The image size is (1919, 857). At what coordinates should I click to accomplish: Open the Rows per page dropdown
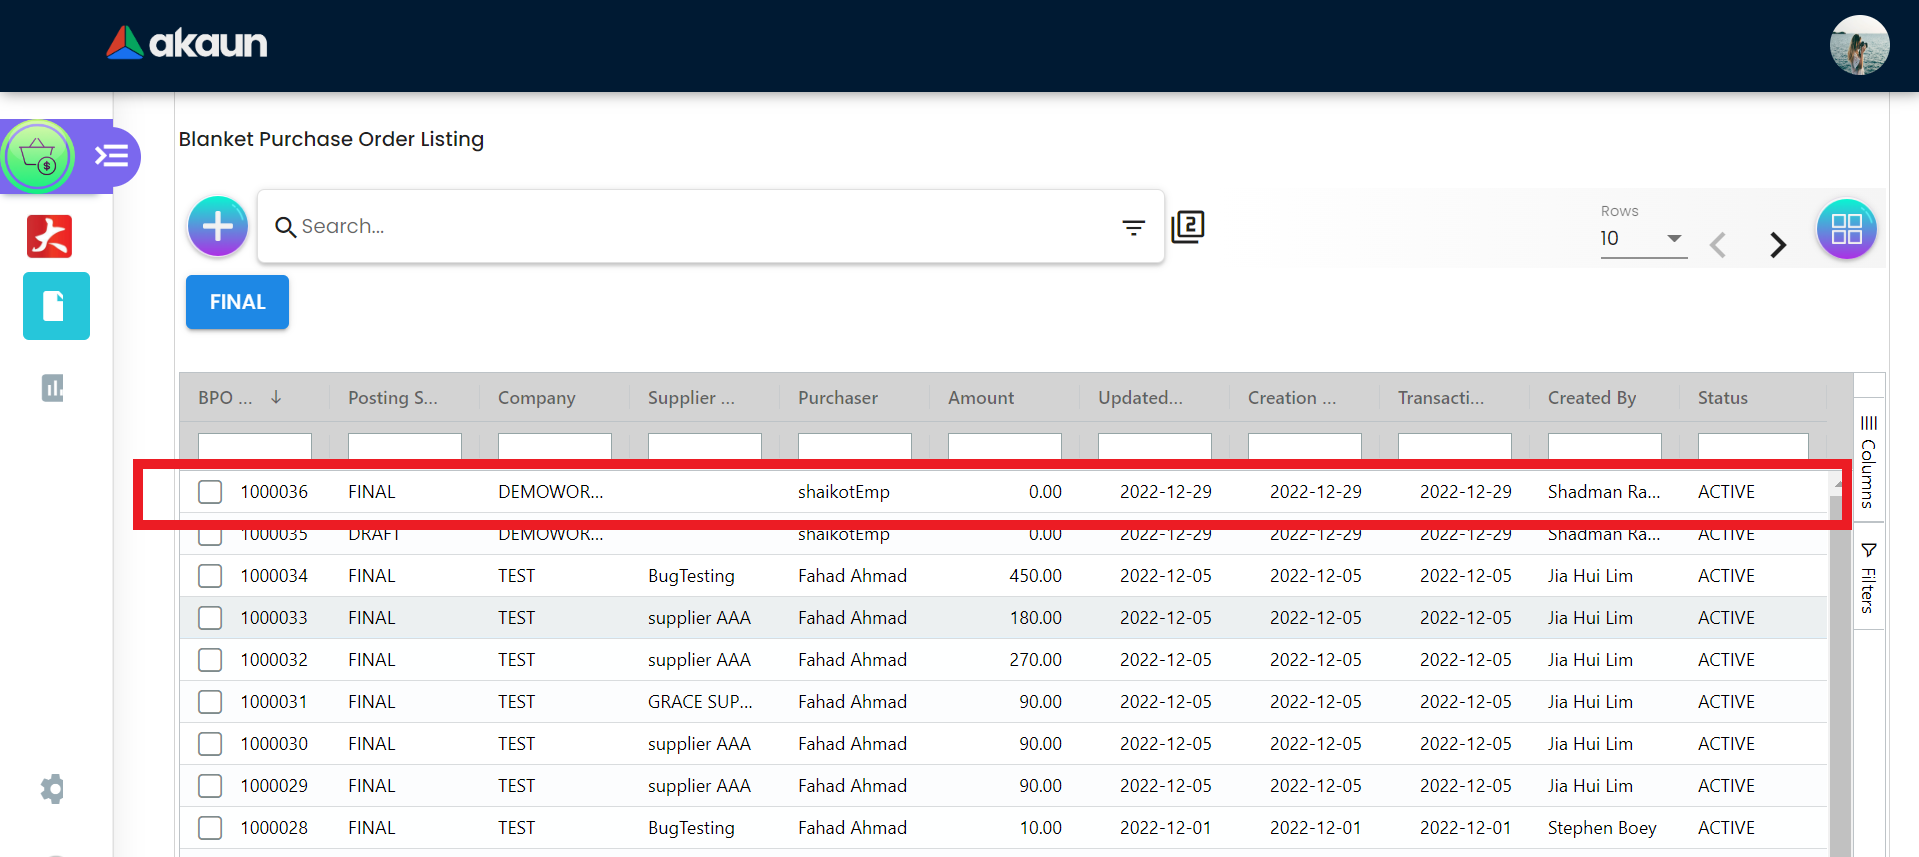click(1642, 239)
